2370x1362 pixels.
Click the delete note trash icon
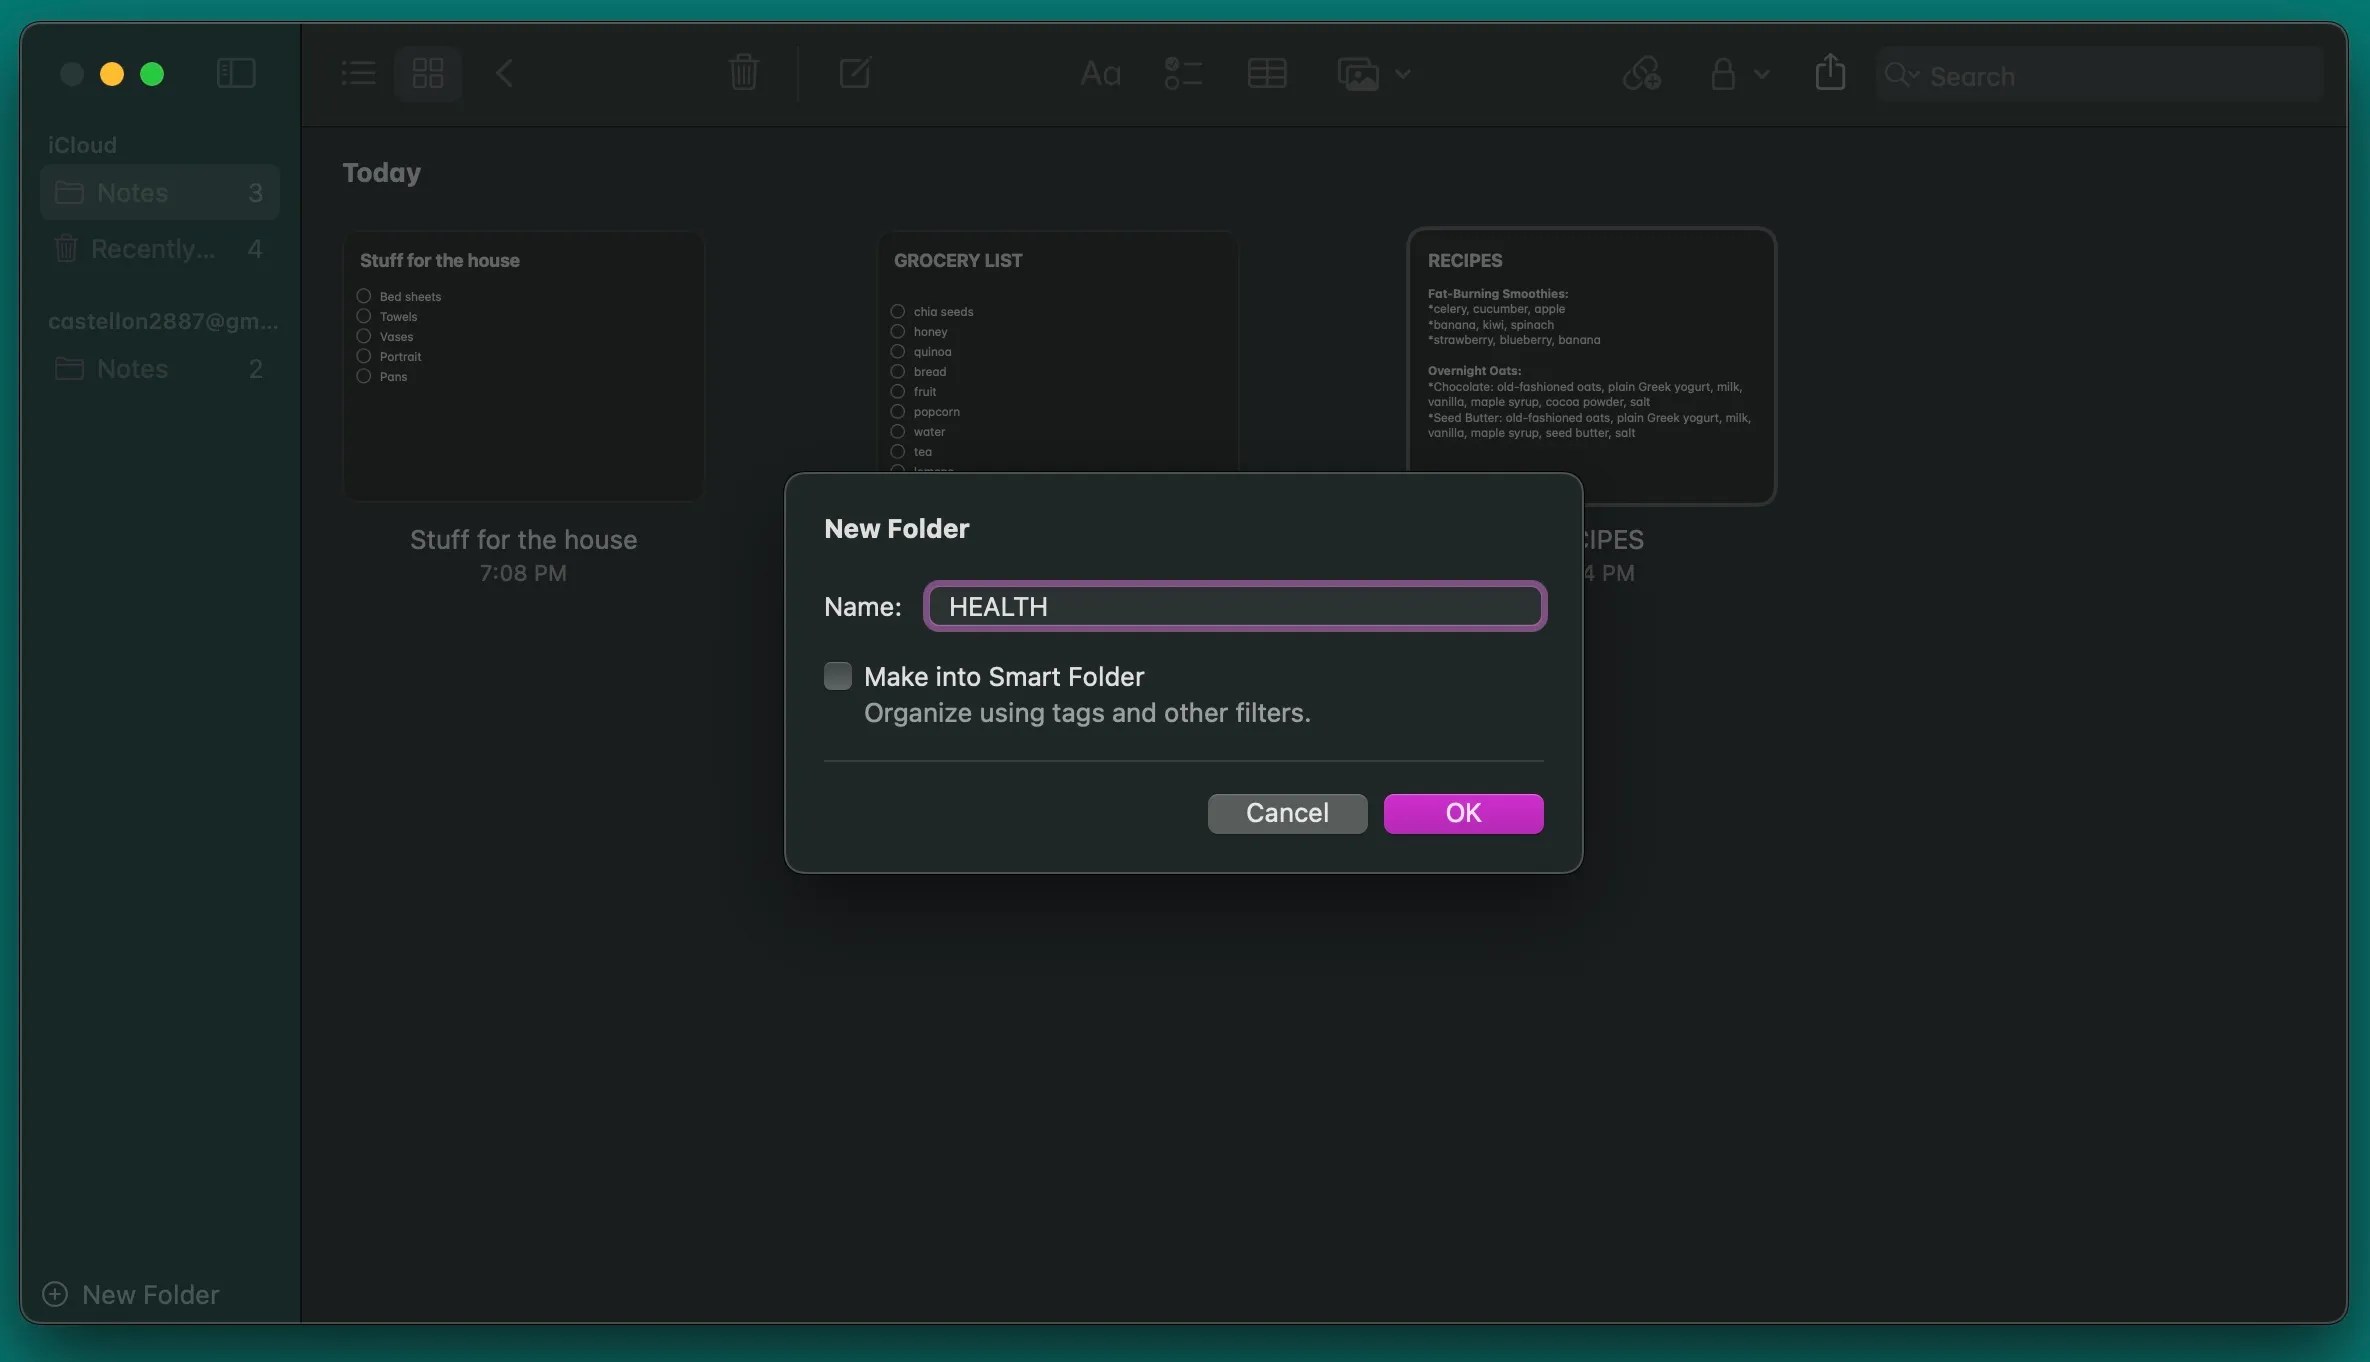click(744, 72)
